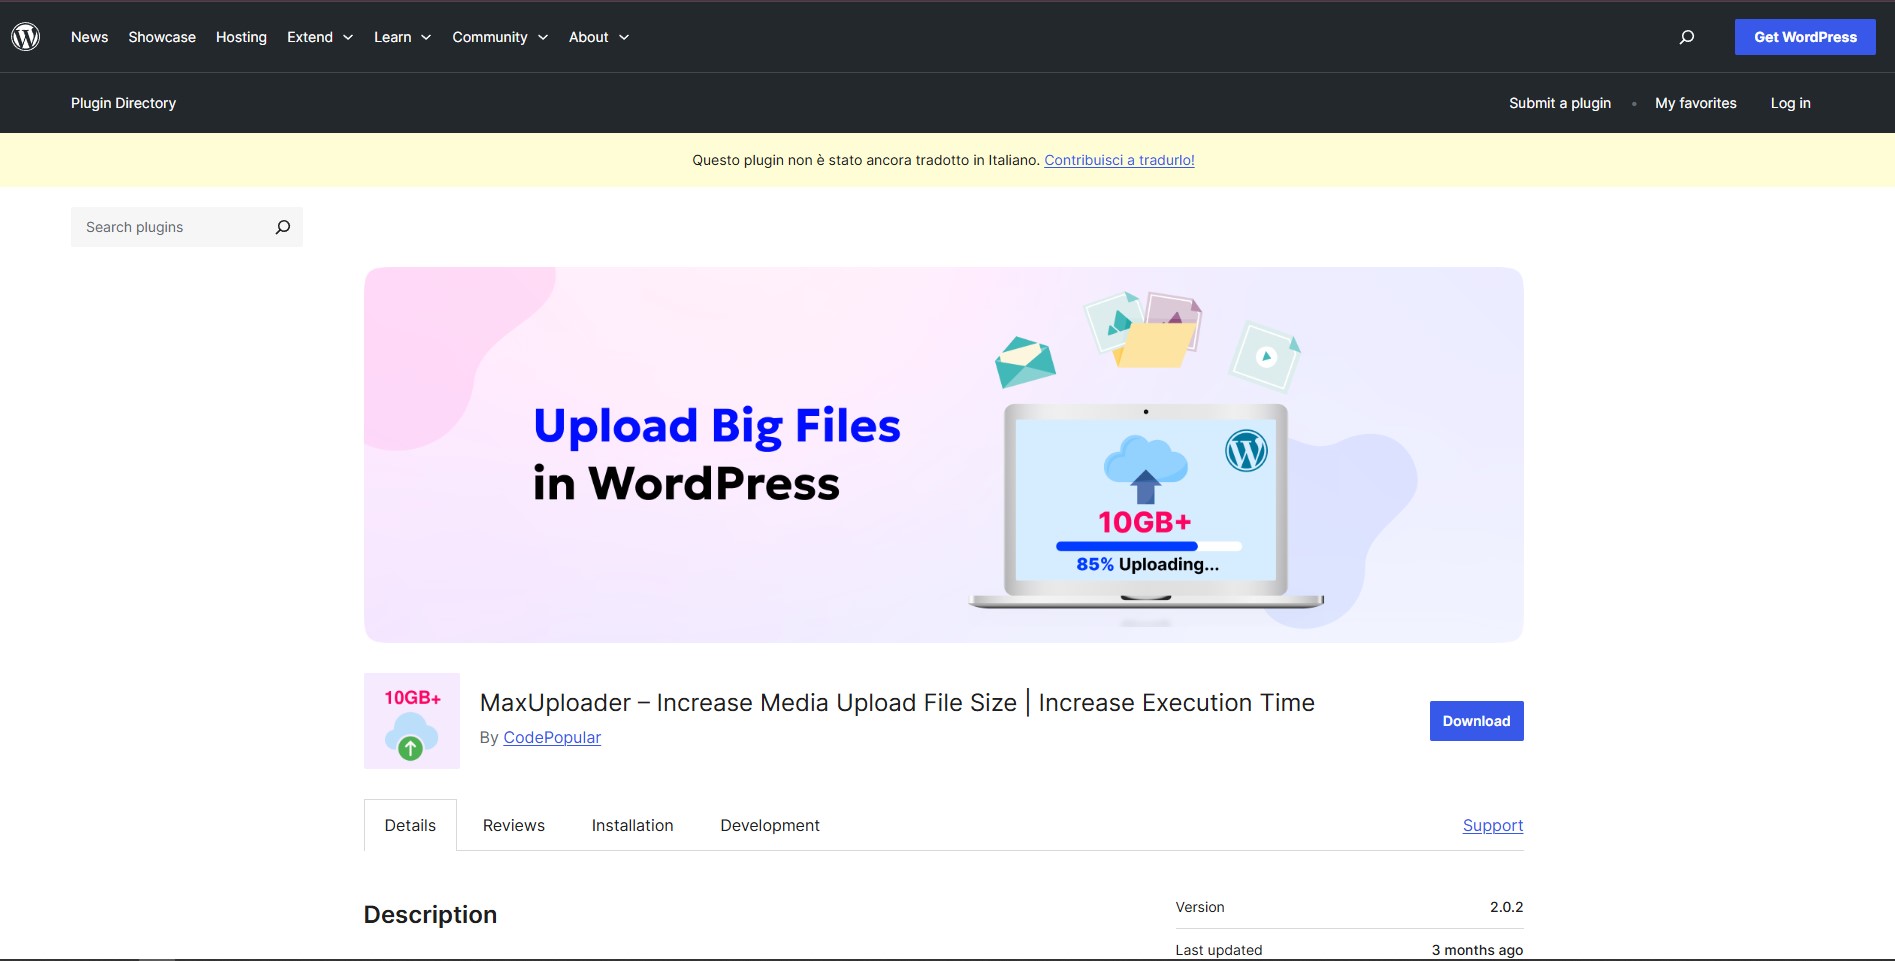Image resolution: width=1895 pixels, height=961 pixels.
Task: Select the Details tab
Action: (410, 825)
